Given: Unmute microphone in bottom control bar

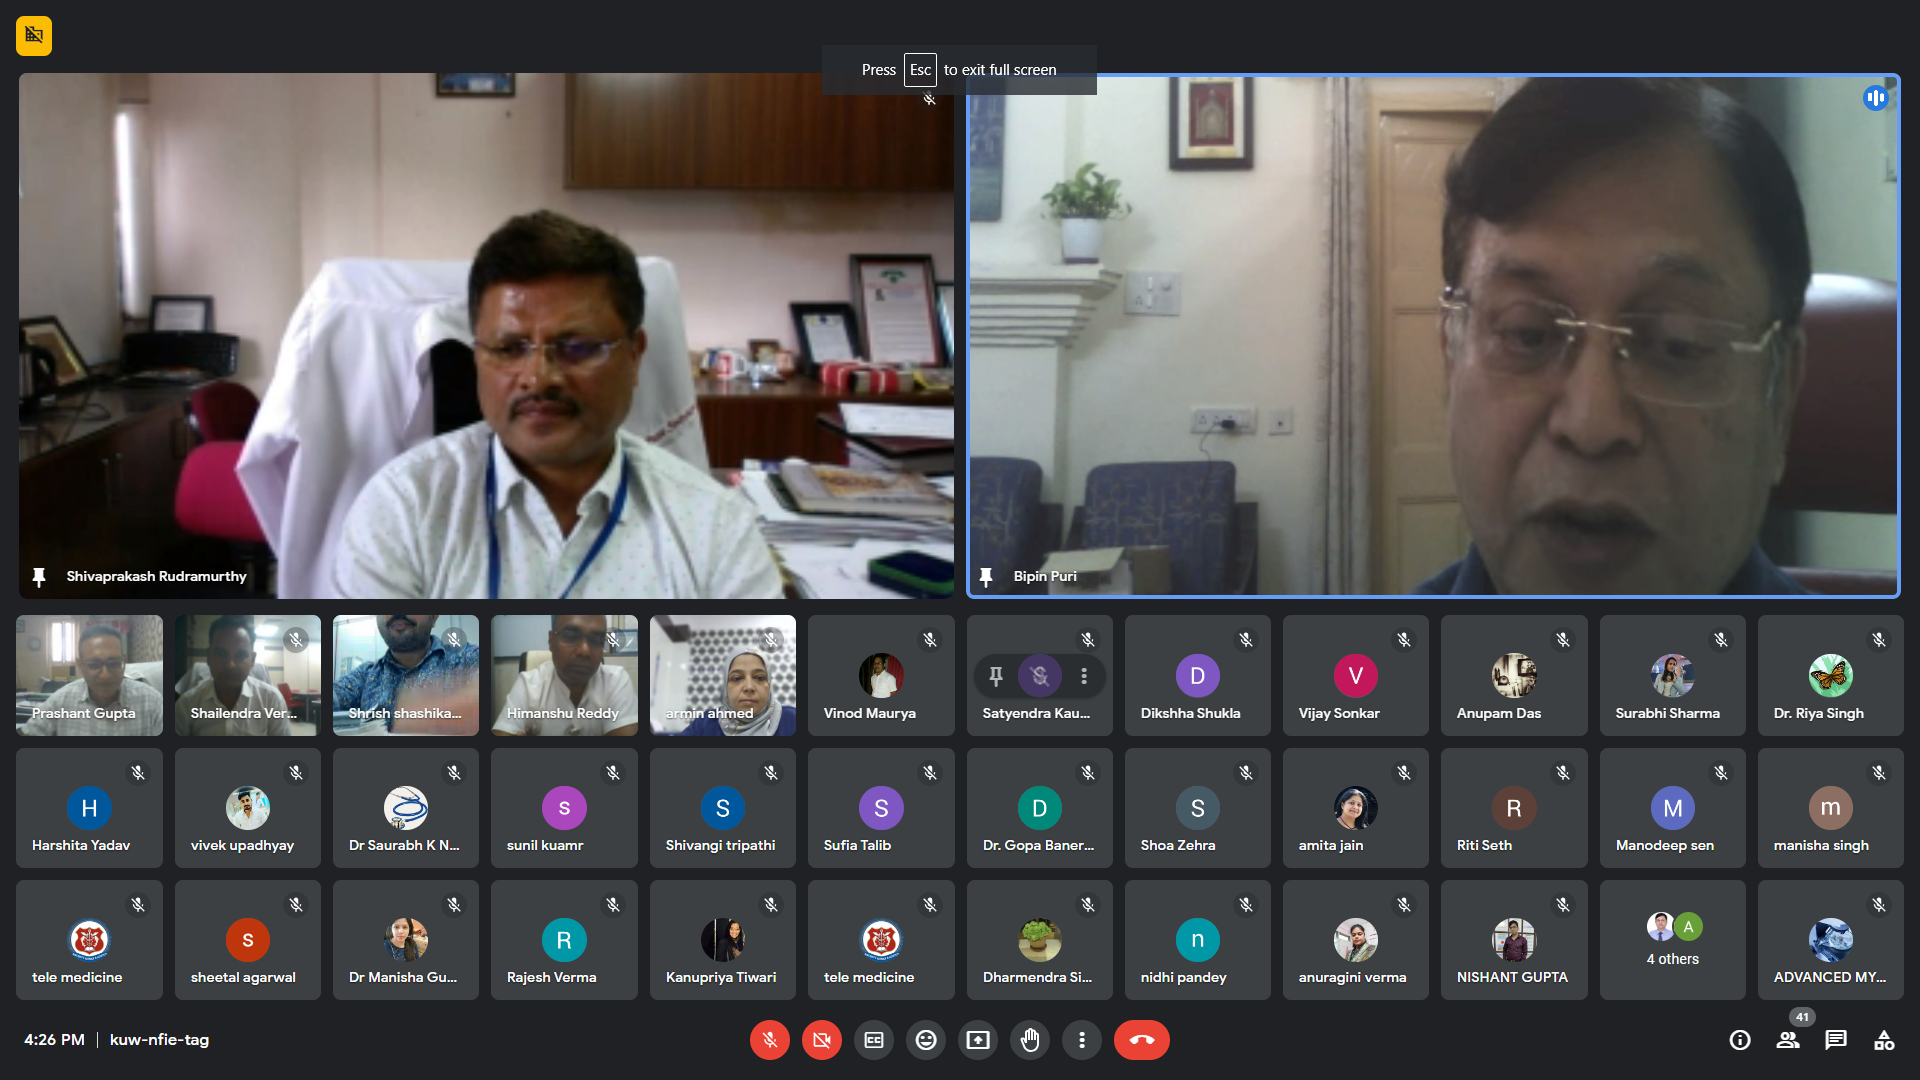Looking at the screenshot, I should [x=769, y=1040].
